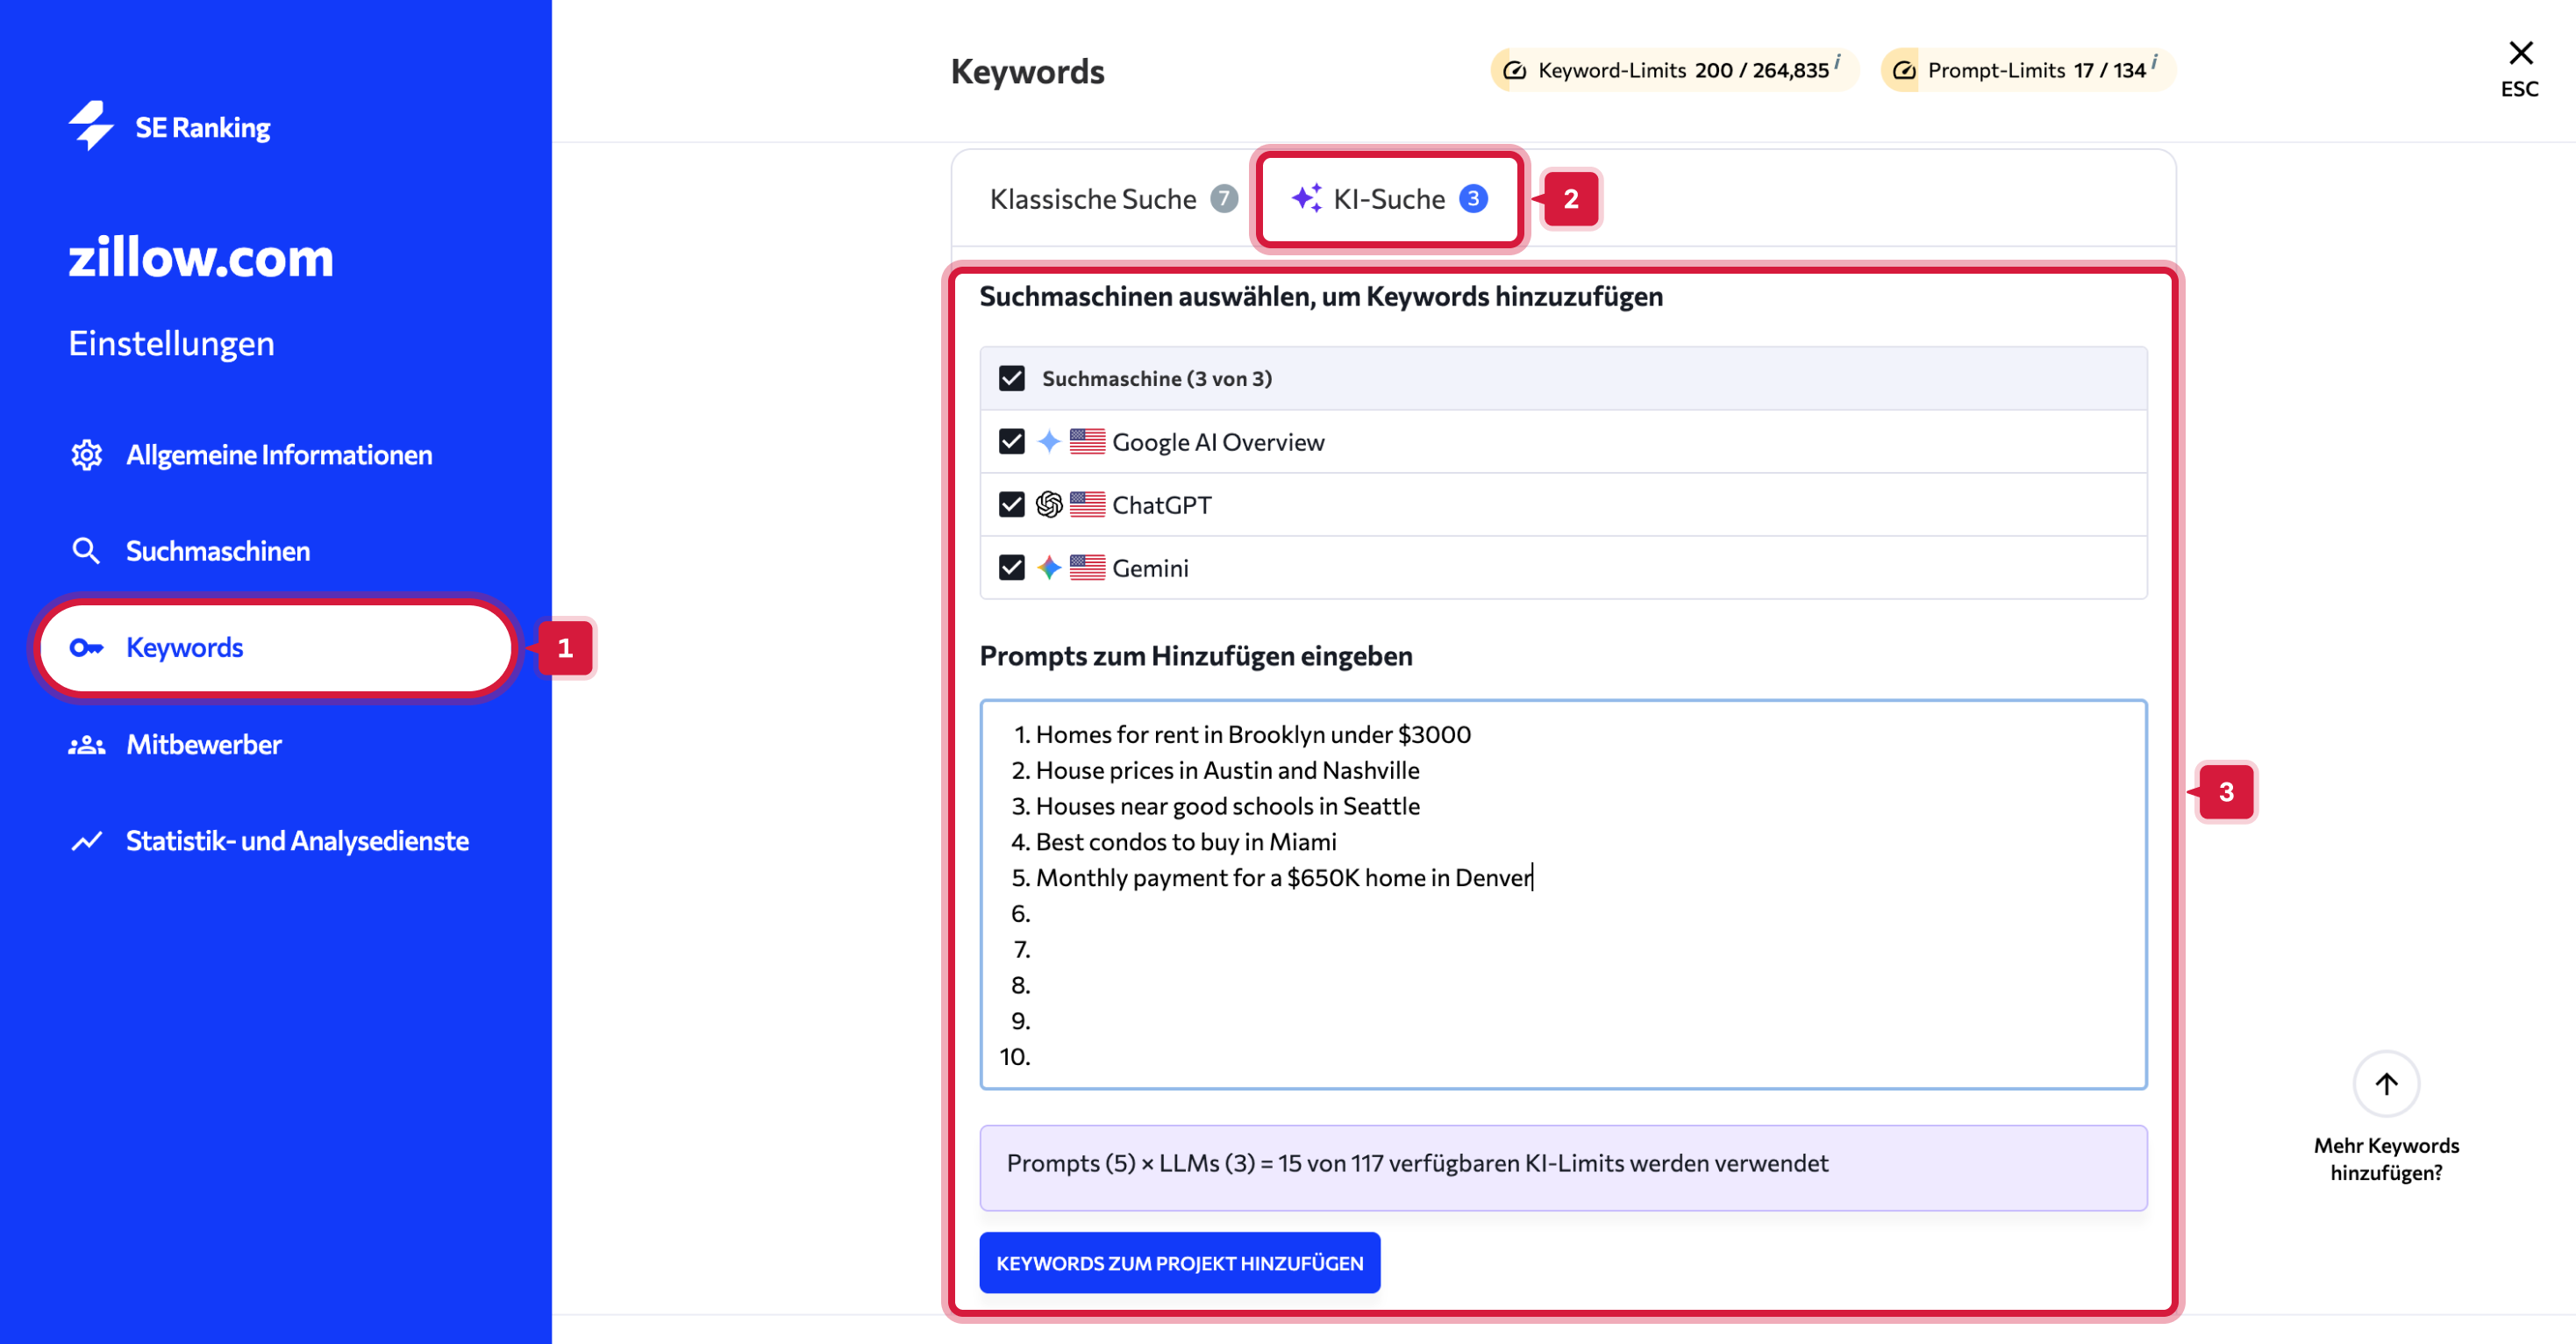Open Statistik- und Analysedienste chart icon
Screen dimensions: 2576x1344
[86, 841]
